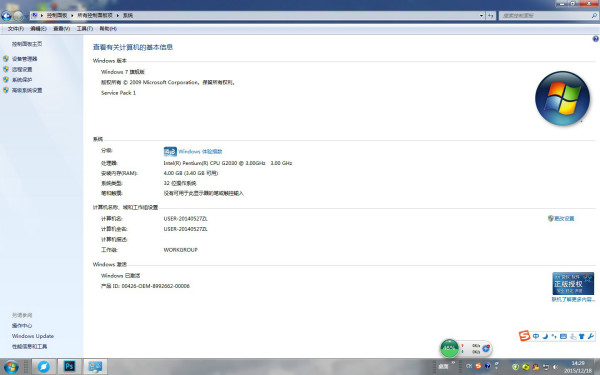Click the Control Panel taskbar button
Viewport: 600px width, 375px height.
coord(95,367)
